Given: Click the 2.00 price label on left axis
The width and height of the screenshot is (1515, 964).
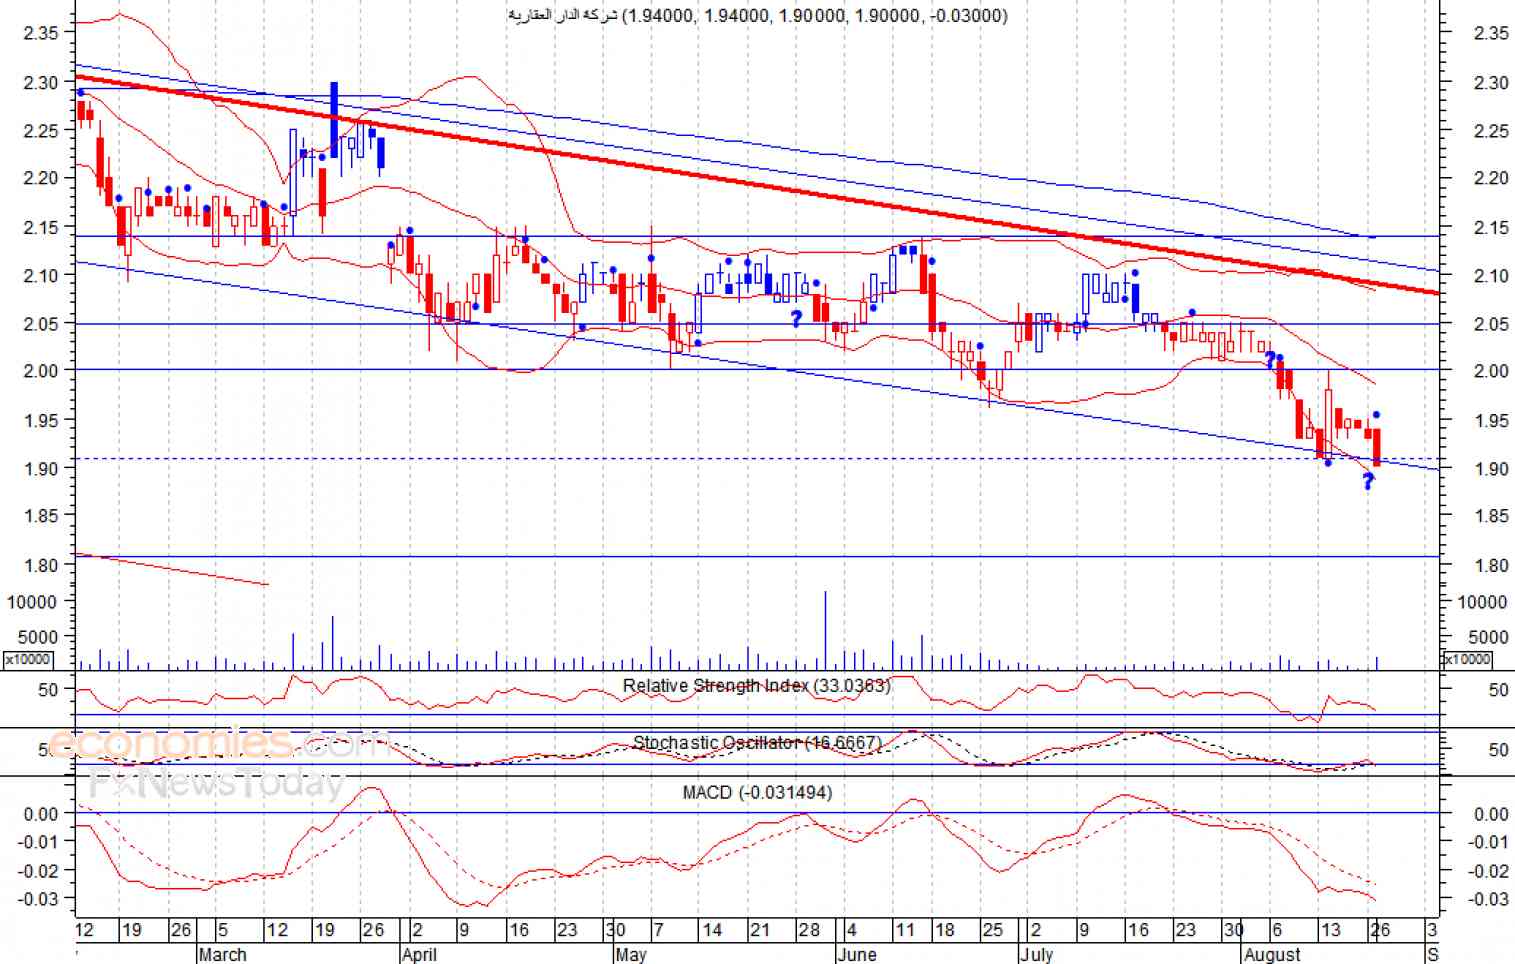Looking at the screenshot, I should click(42, 371).
